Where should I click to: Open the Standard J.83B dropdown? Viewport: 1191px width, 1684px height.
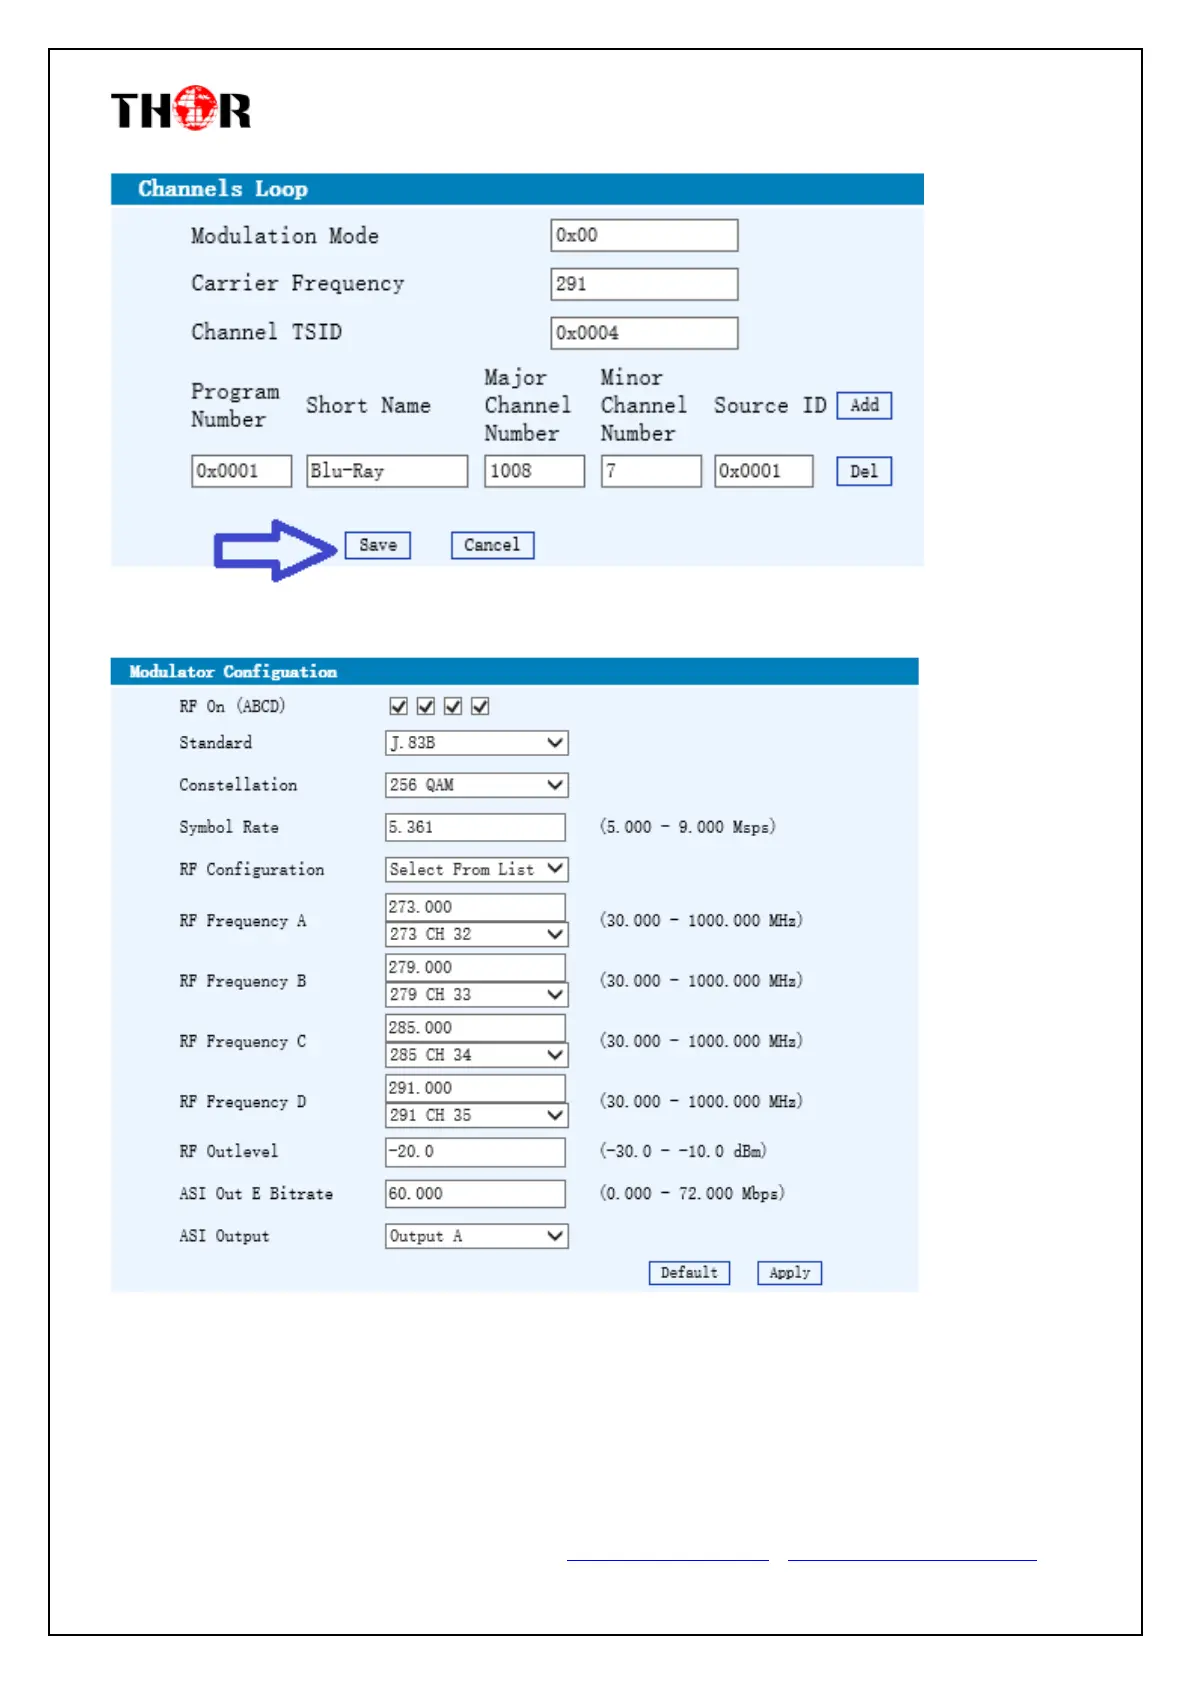[x=476, y=743]
